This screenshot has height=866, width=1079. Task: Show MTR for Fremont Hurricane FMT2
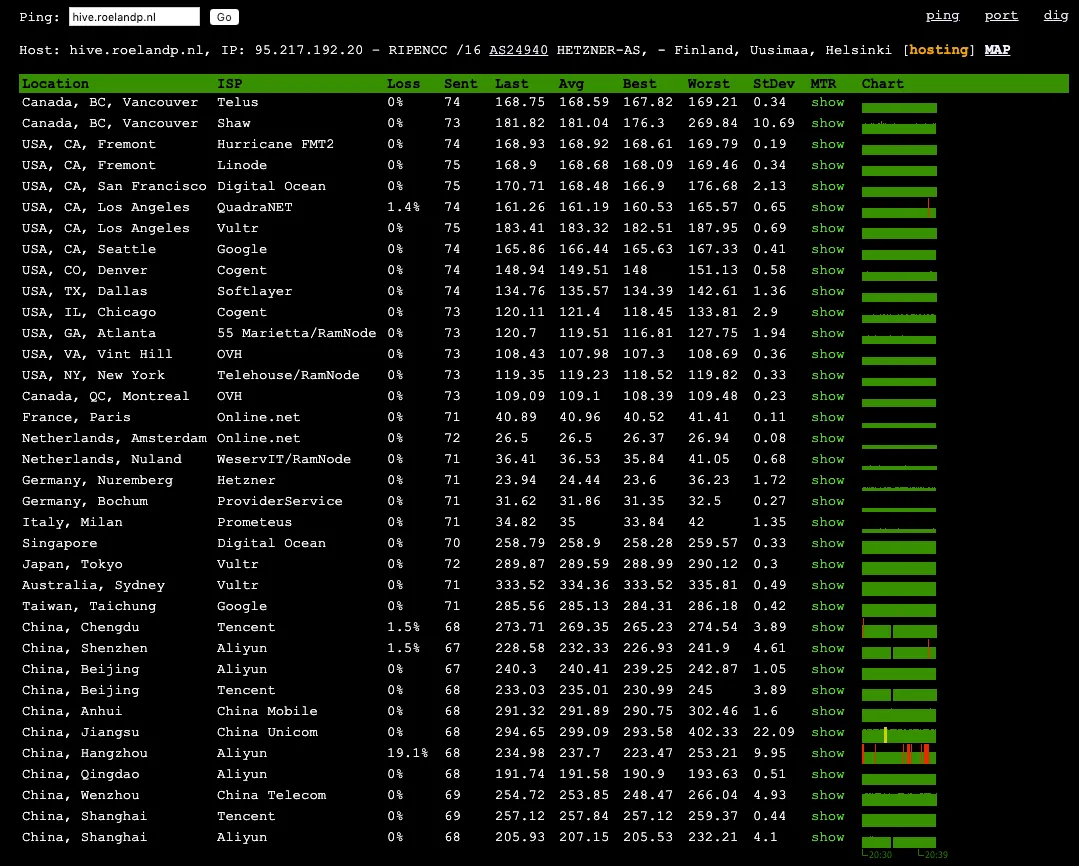click(x=827, y=144)
